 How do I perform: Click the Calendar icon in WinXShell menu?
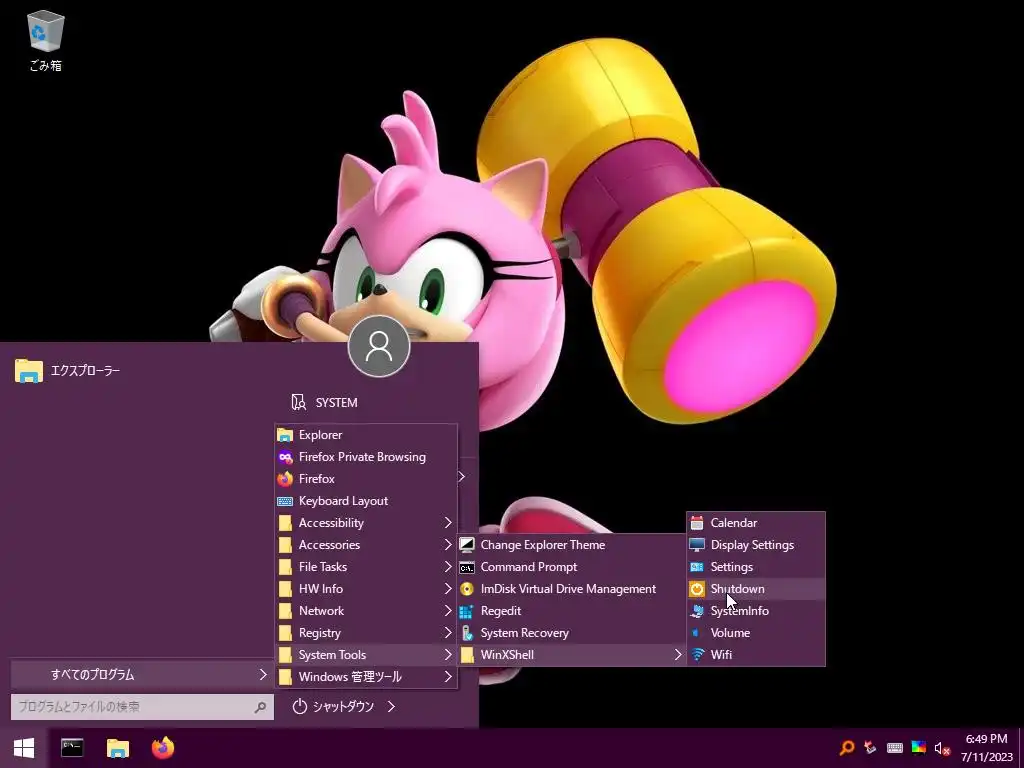[697, 522]
